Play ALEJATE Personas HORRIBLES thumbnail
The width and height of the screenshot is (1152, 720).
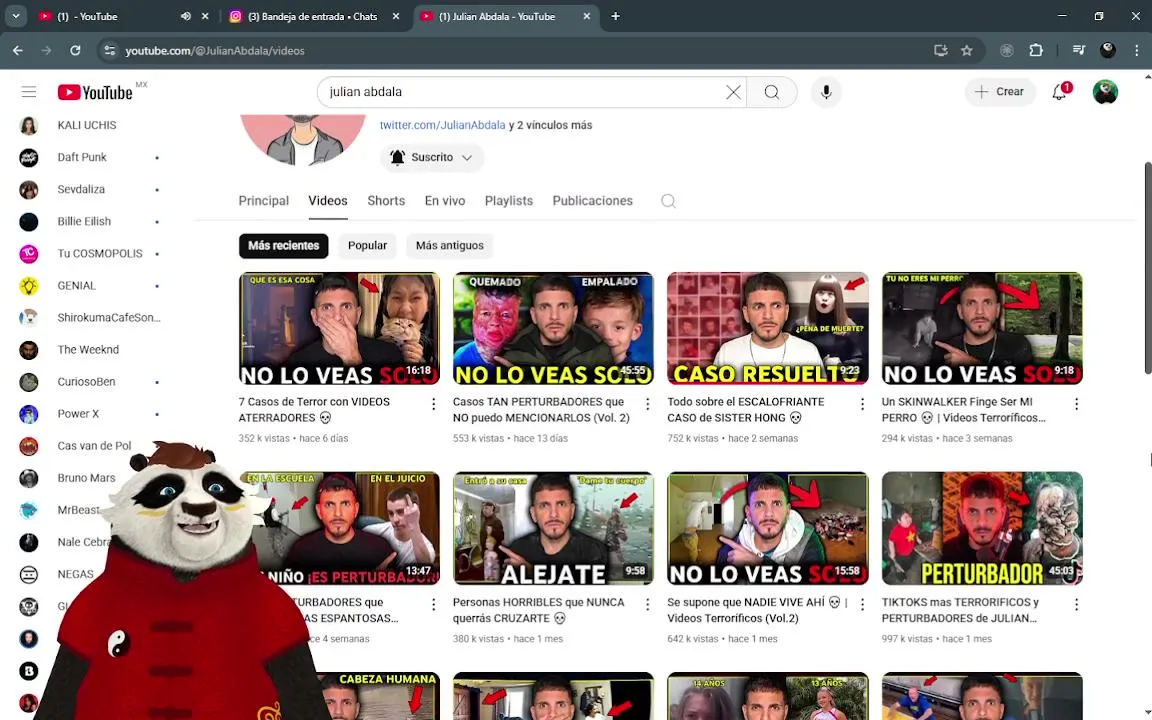click(x=553, y=528)
